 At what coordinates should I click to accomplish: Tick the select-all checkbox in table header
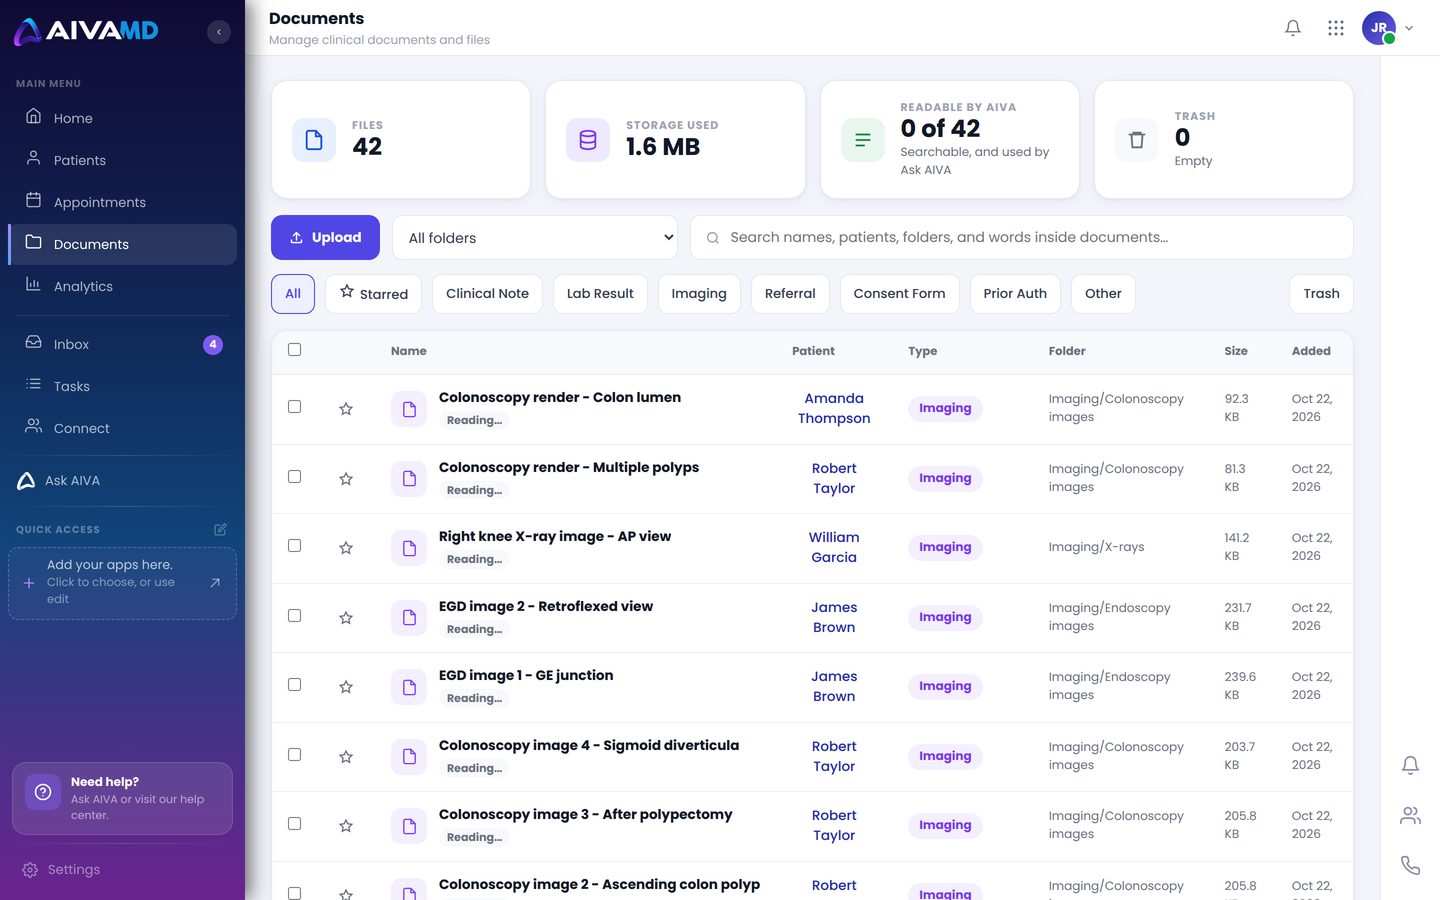294,350
